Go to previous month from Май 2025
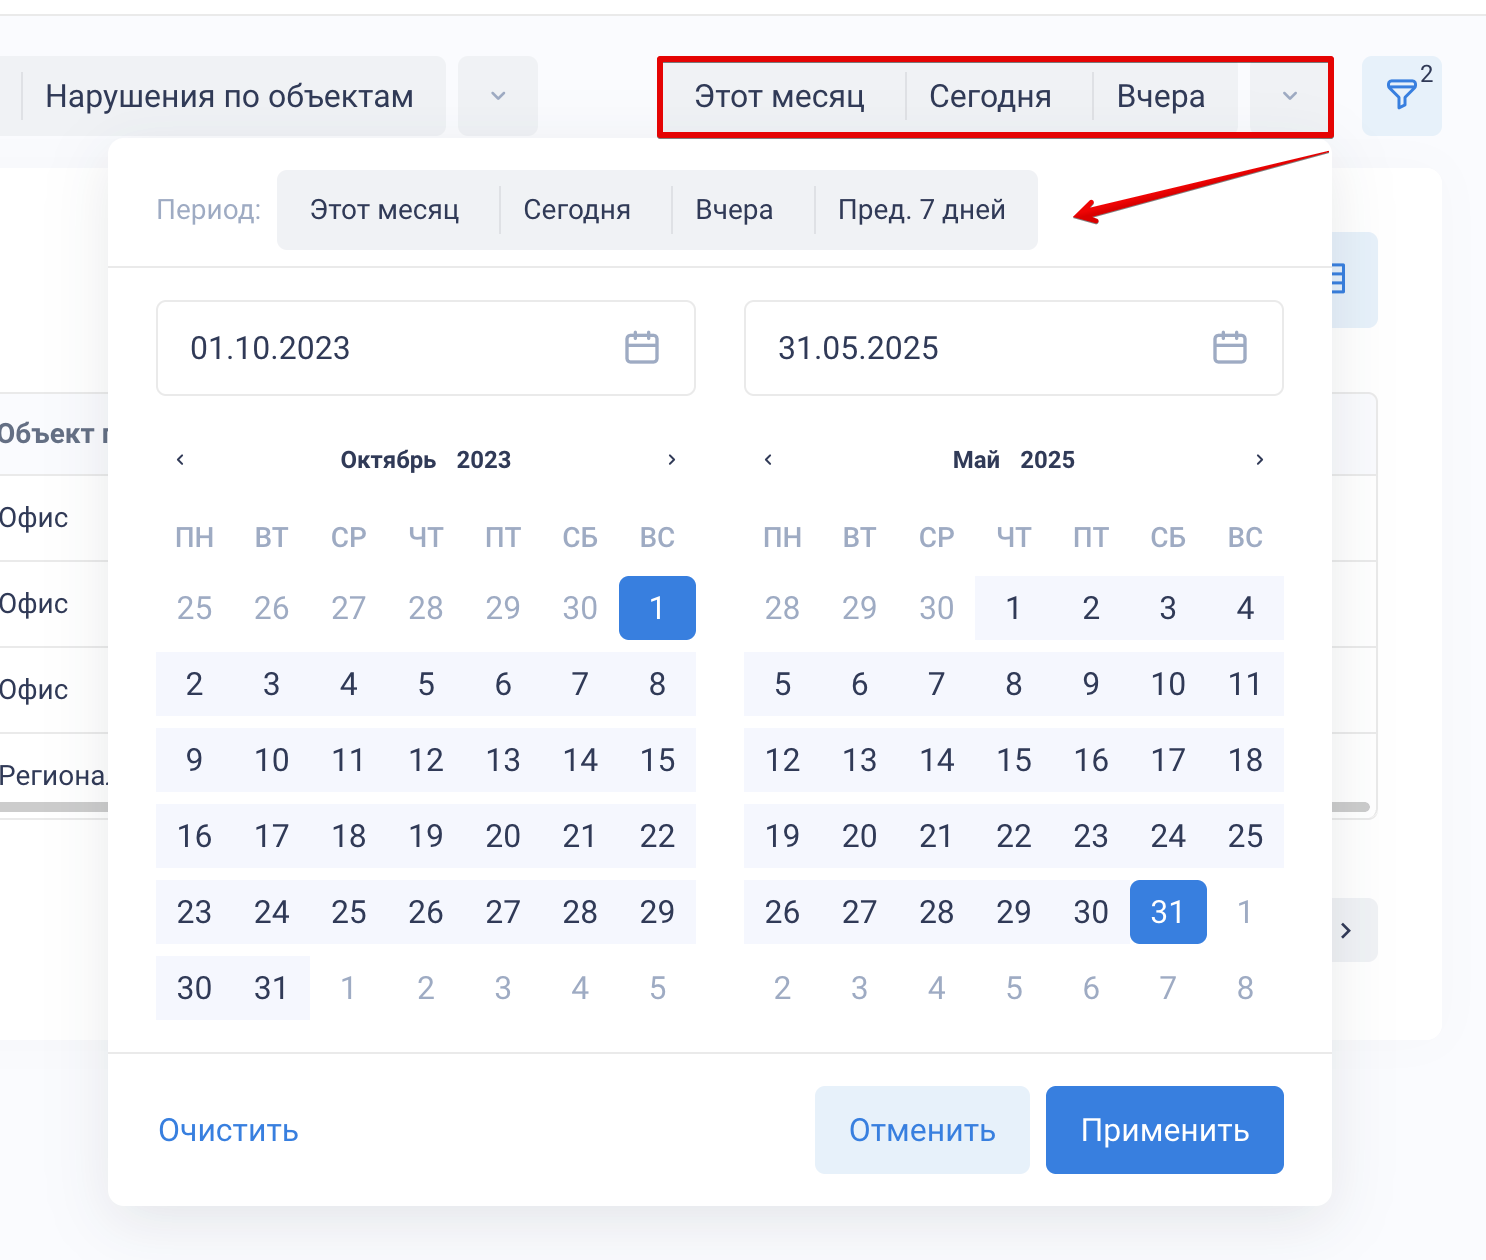Screen dimensions: 1486x1260 pos(768,460)
